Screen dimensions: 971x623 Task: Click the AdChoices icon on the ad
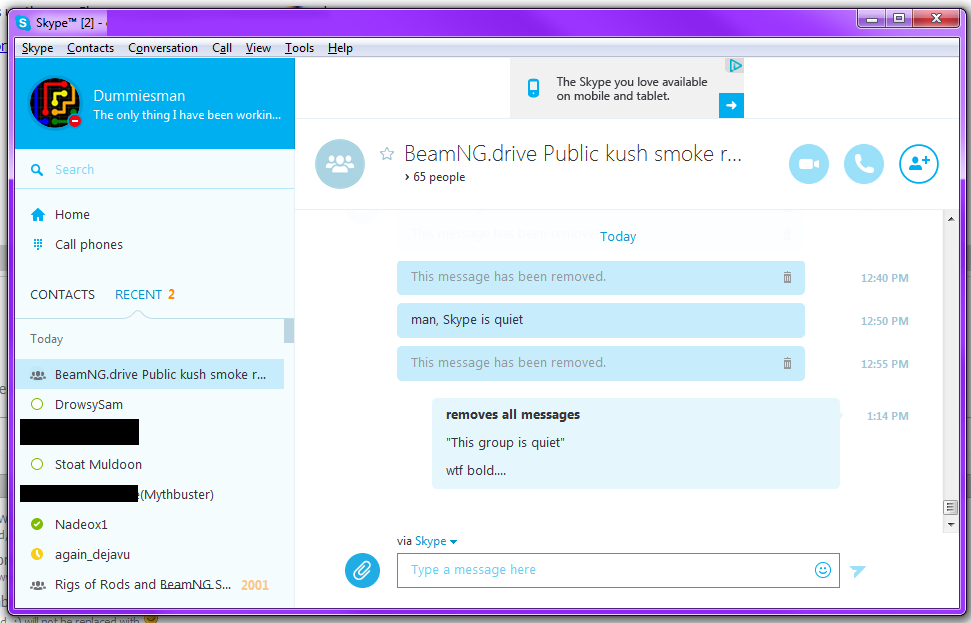point(735,65)
